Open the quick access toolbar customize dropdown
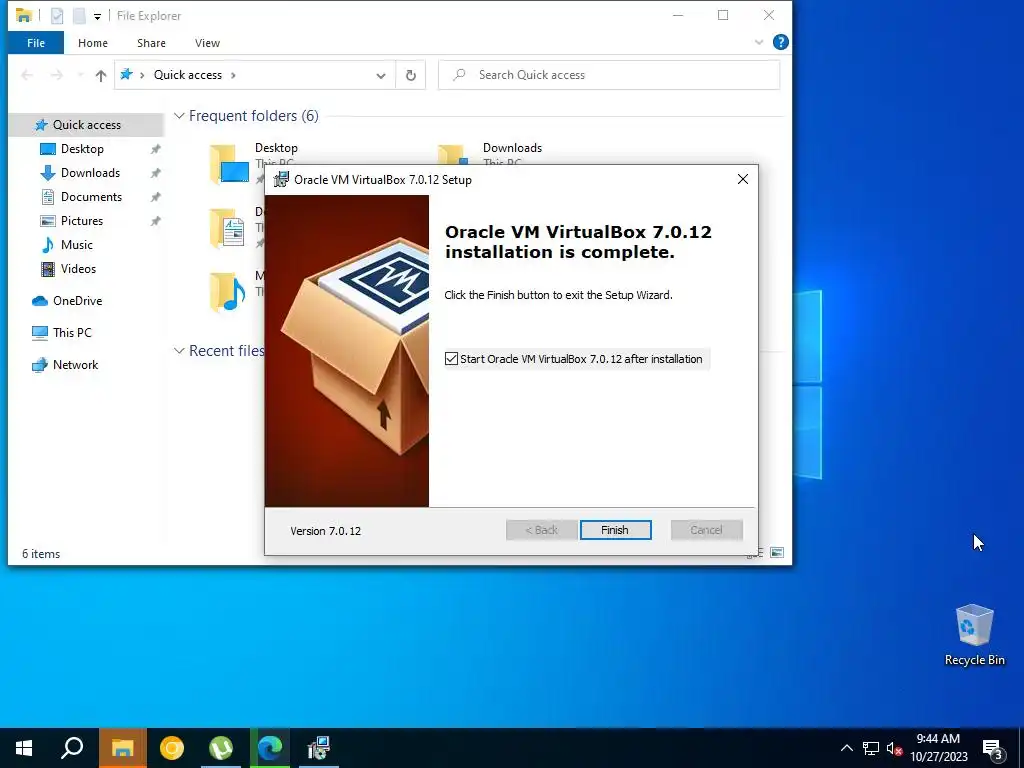1024x768 pixels. (x=97, y=16)
